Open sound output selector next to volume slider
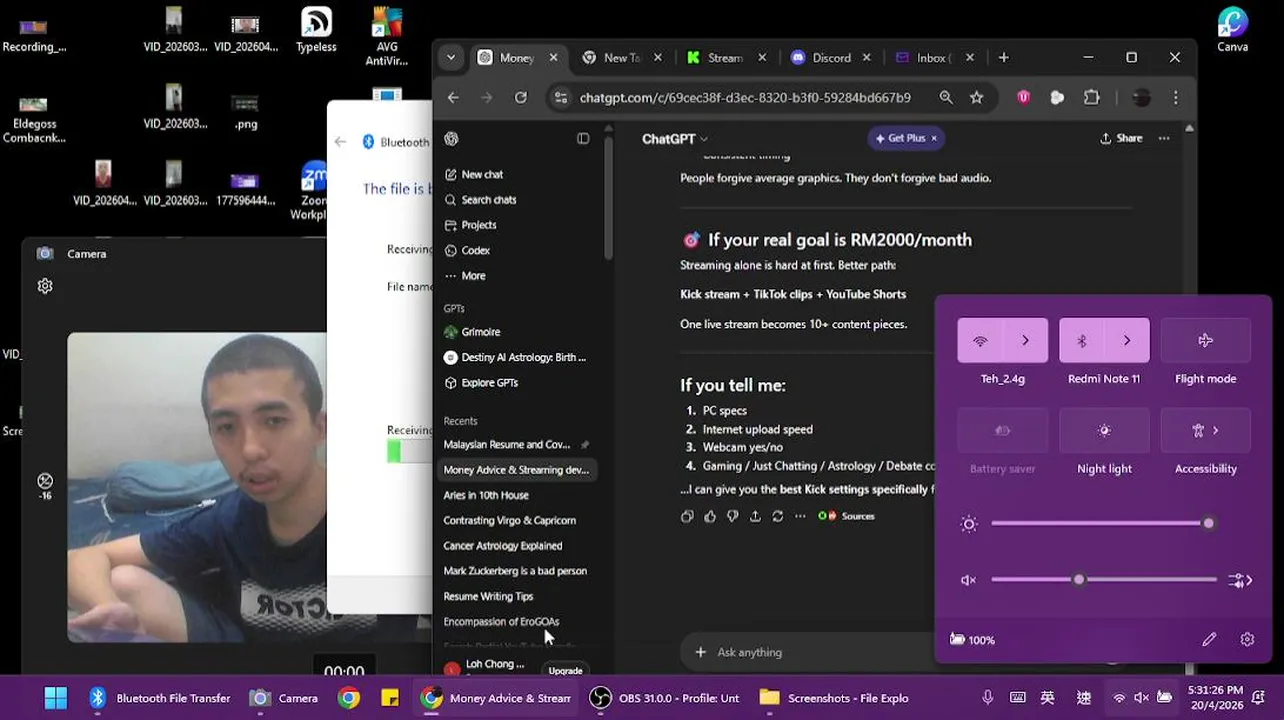The width and height of the screenshot is (1284, 720). click(1240, 580)
